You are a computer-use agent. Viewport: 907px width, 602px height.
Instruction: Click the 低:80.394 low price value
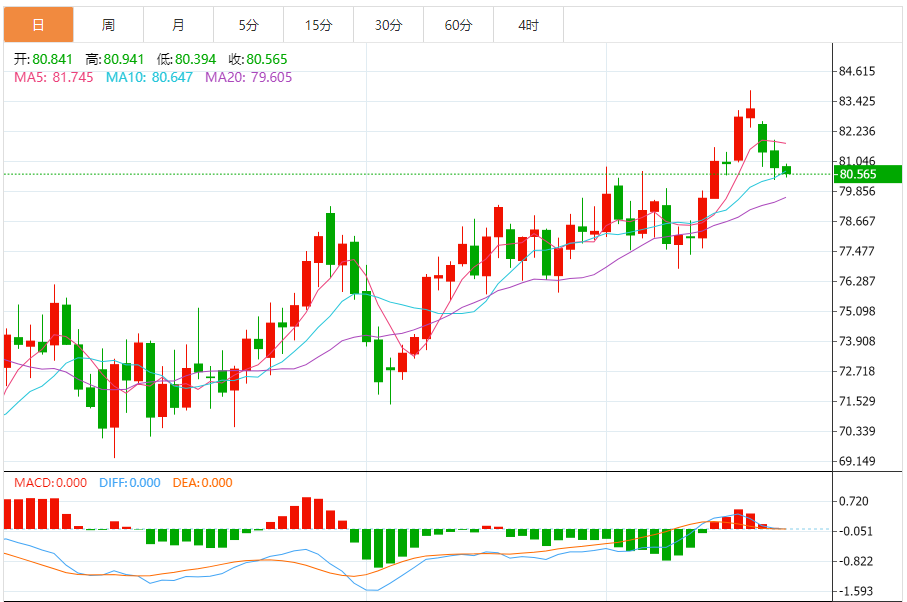tap(186, 59)
